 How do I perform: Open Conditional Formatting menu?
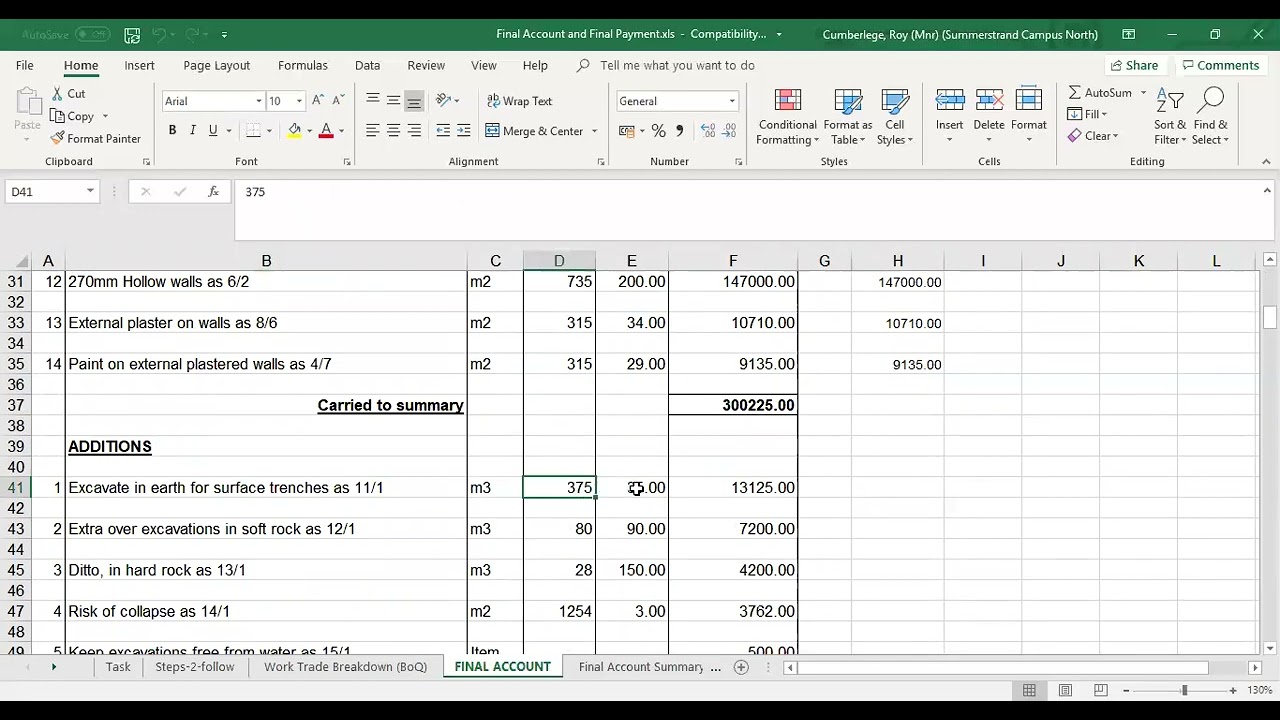[787, 117]
